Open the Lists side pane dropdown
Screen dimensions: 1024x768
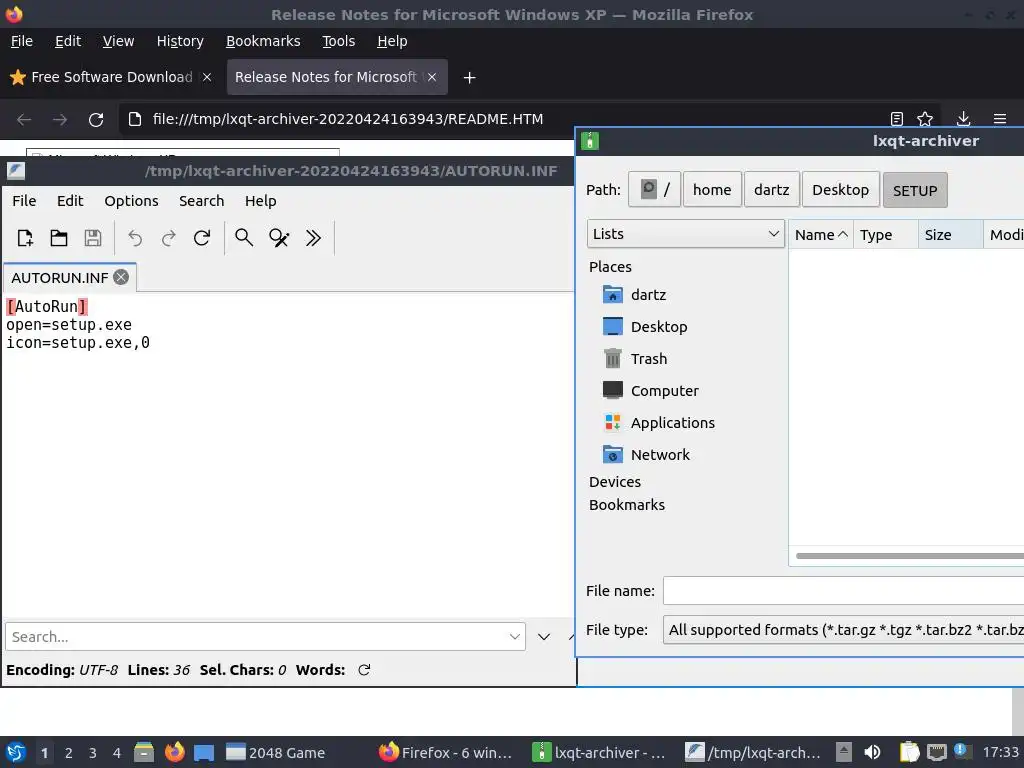coord(686,234)
